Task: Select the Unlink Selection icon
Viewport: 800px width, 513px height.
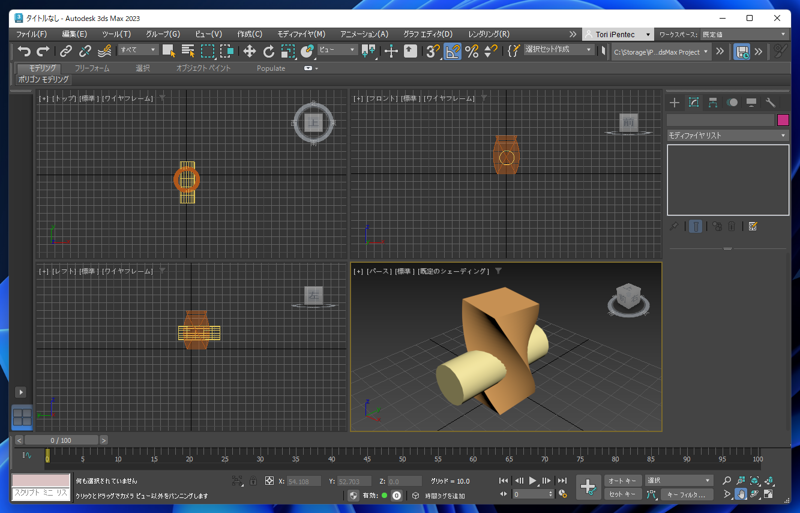Action: pos(85,51)
